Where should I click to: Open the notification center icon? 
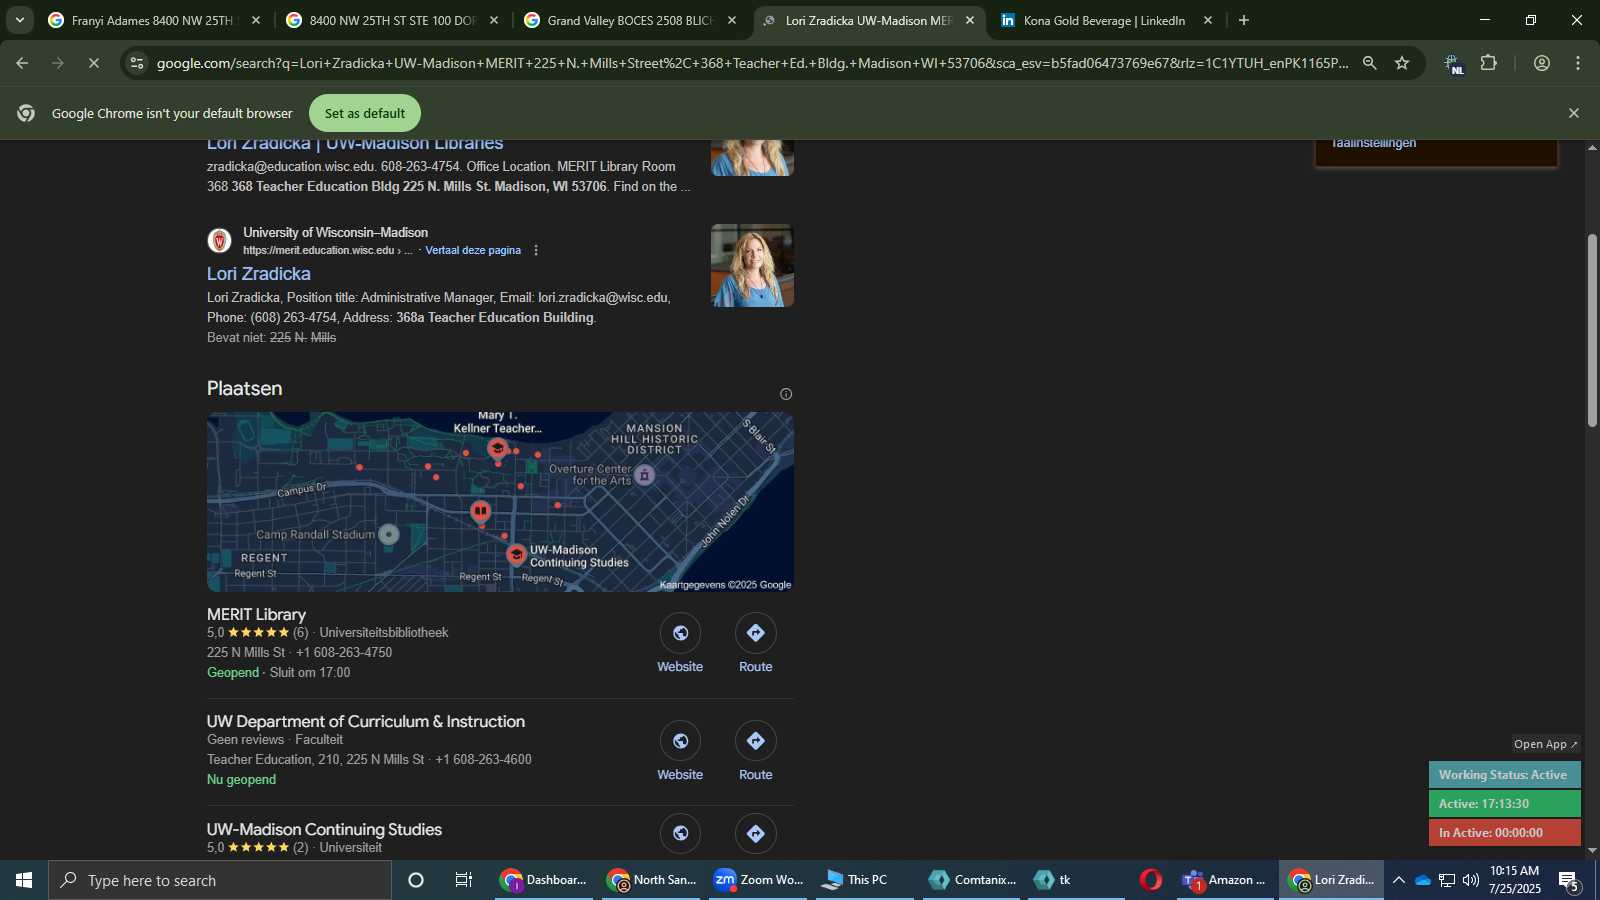coord(1569,881)
